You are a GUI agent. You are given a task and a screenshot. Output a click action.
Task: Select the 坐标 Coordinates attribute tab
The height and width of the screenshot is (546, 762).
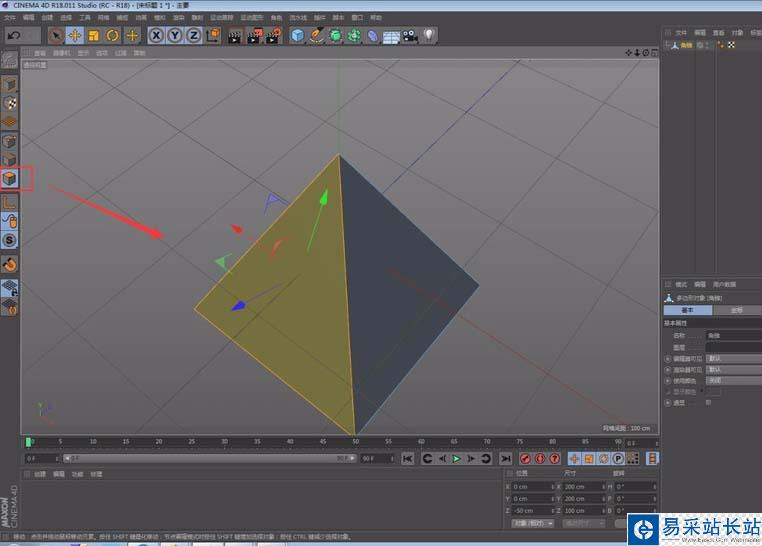[x=737, y=310]
